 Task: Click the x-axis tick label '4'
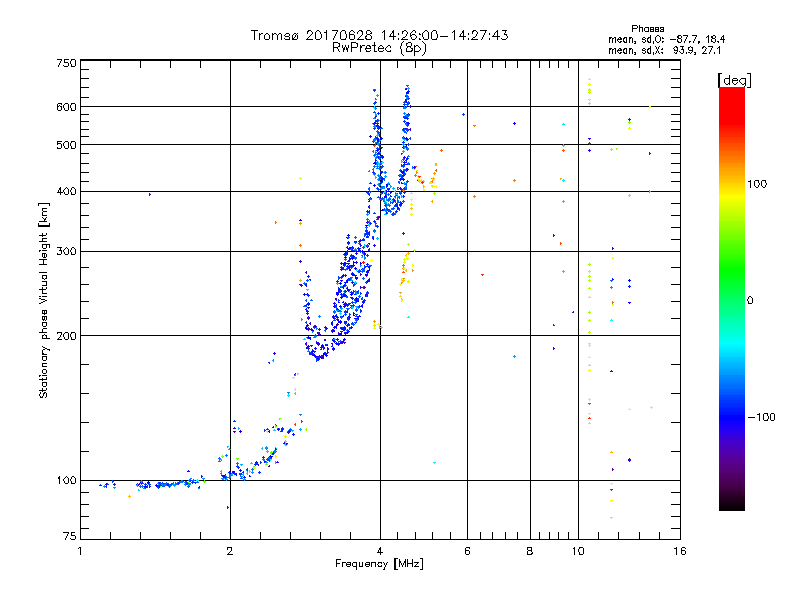(380, 551)
